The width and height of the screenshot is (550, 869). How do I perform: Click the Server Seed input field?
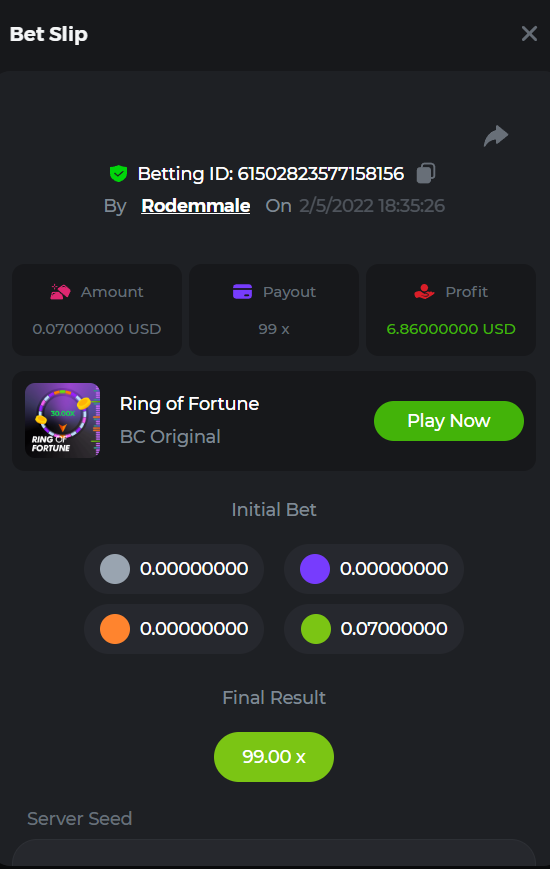click(x=274, y=853)
